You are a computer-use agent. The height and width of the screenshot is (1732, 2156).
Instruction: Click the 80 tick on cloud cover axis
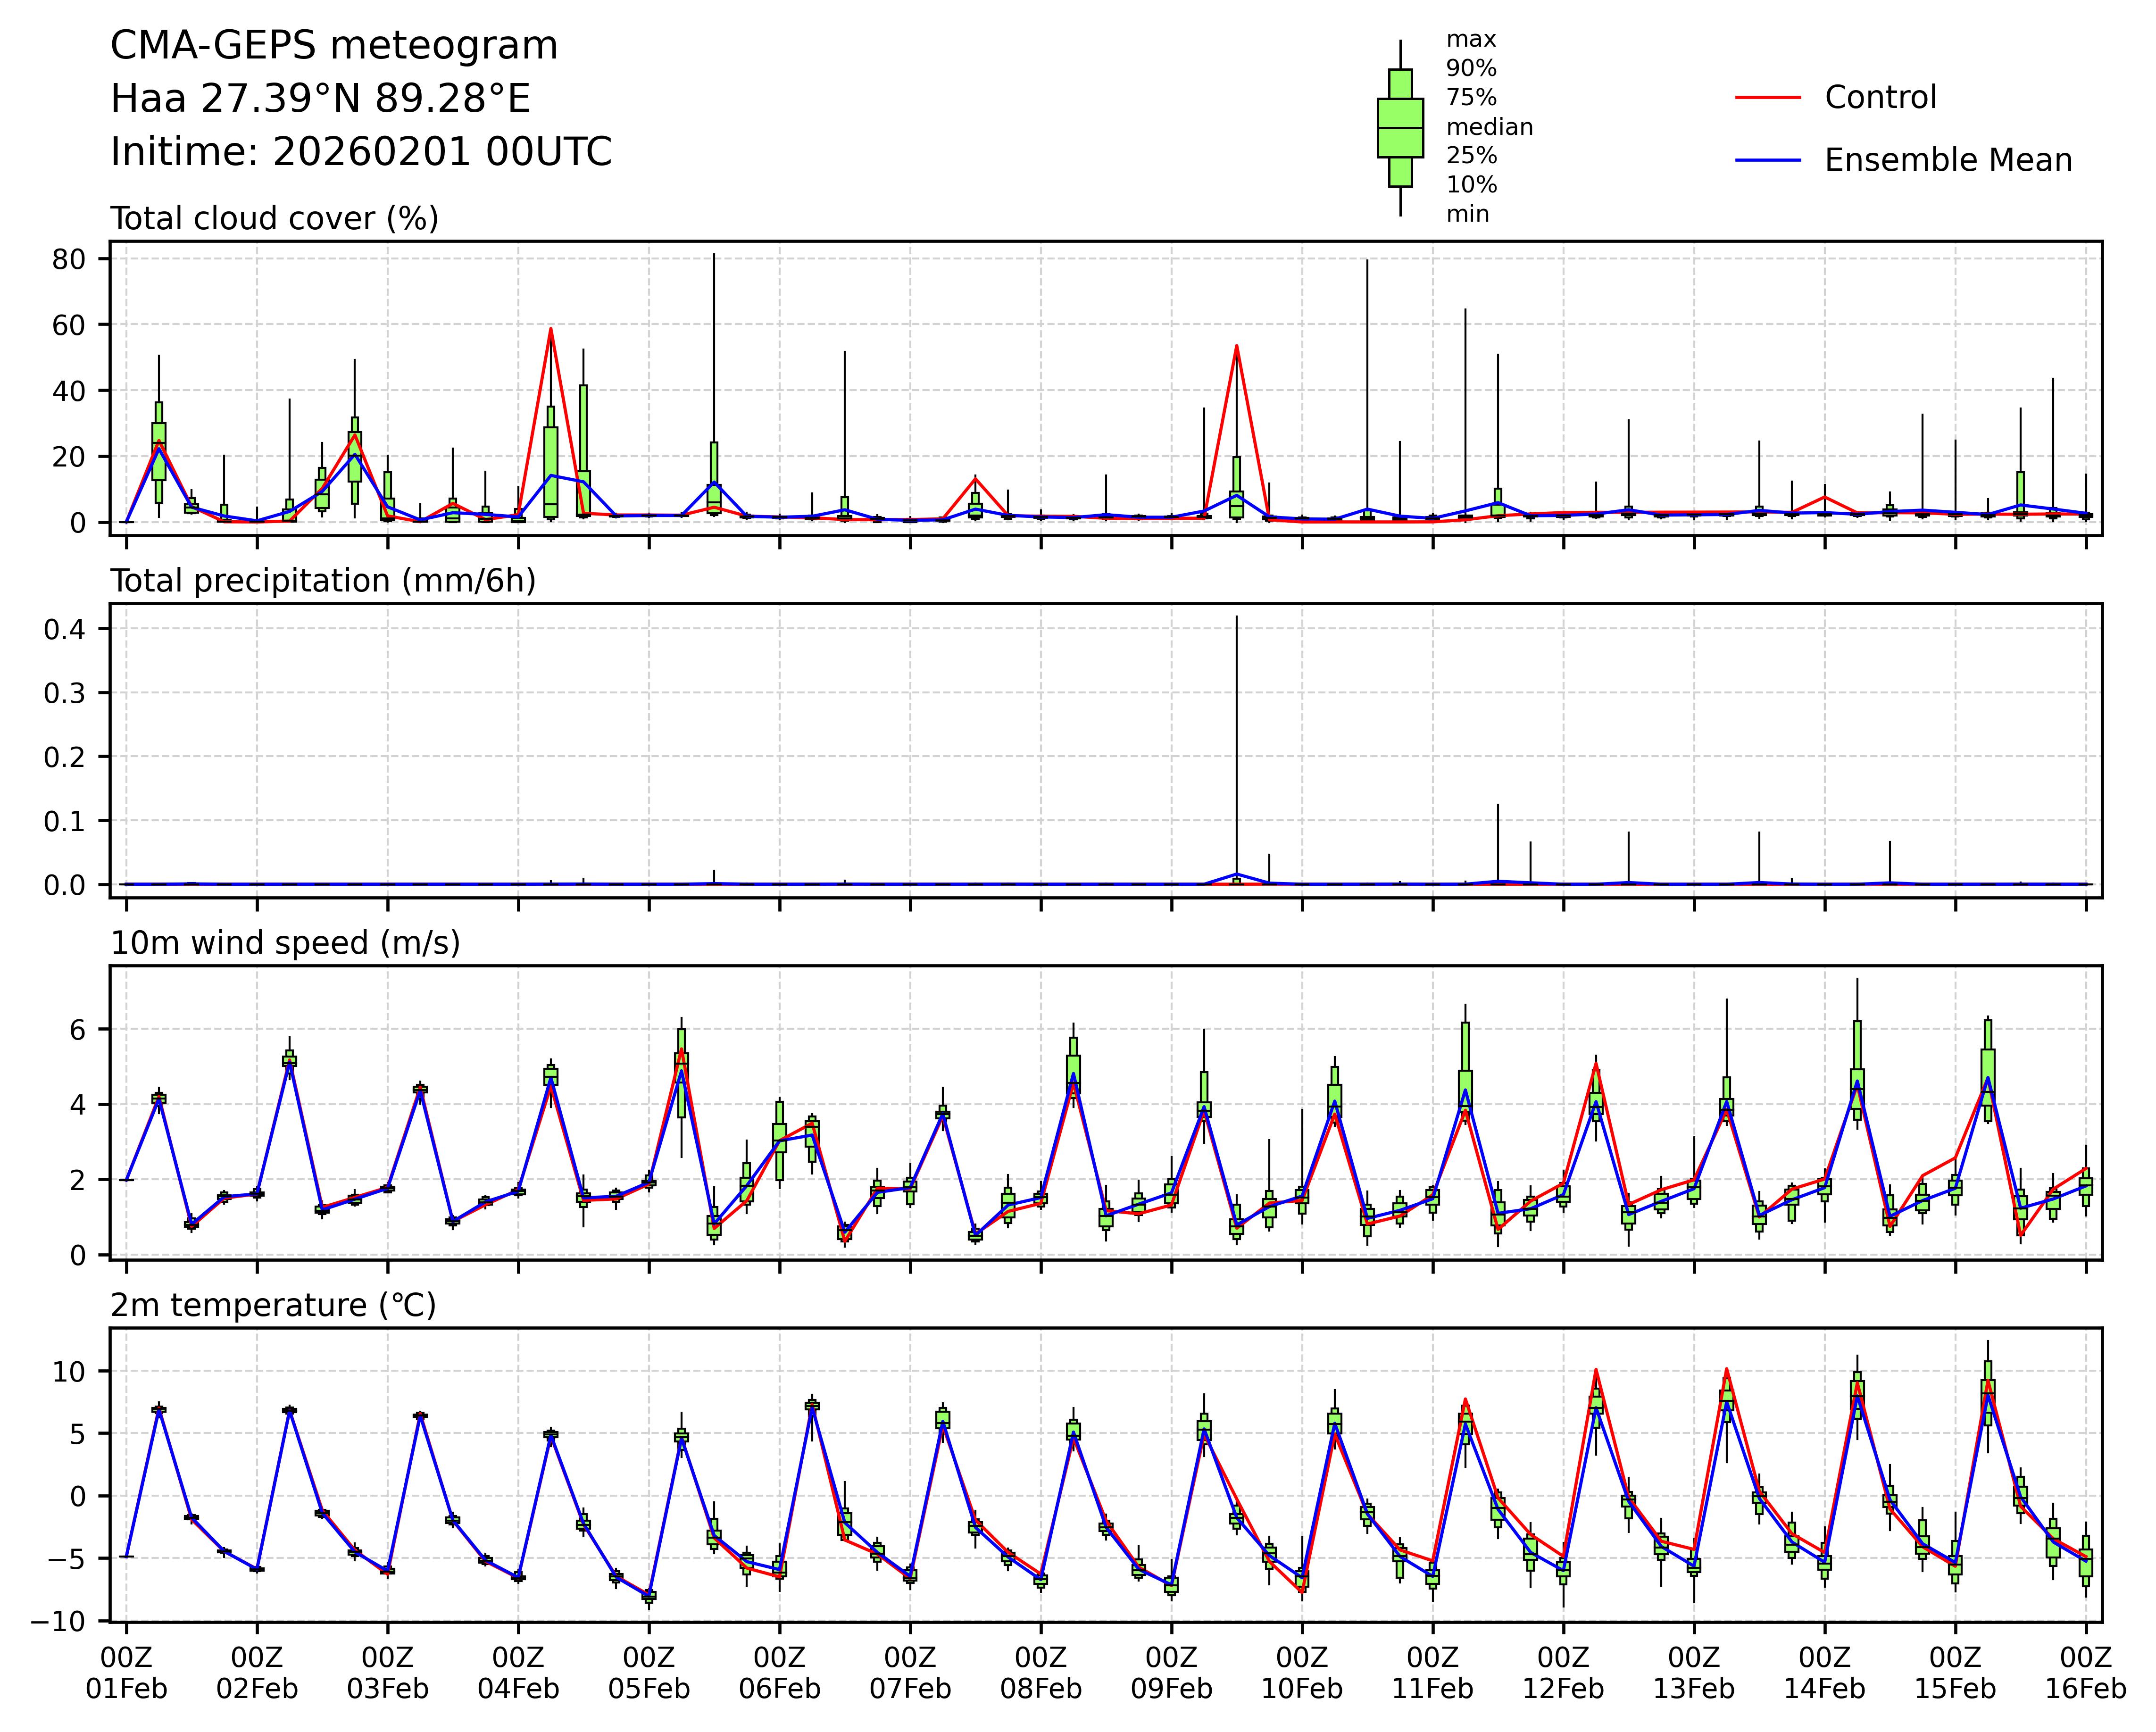coord(70,259)
